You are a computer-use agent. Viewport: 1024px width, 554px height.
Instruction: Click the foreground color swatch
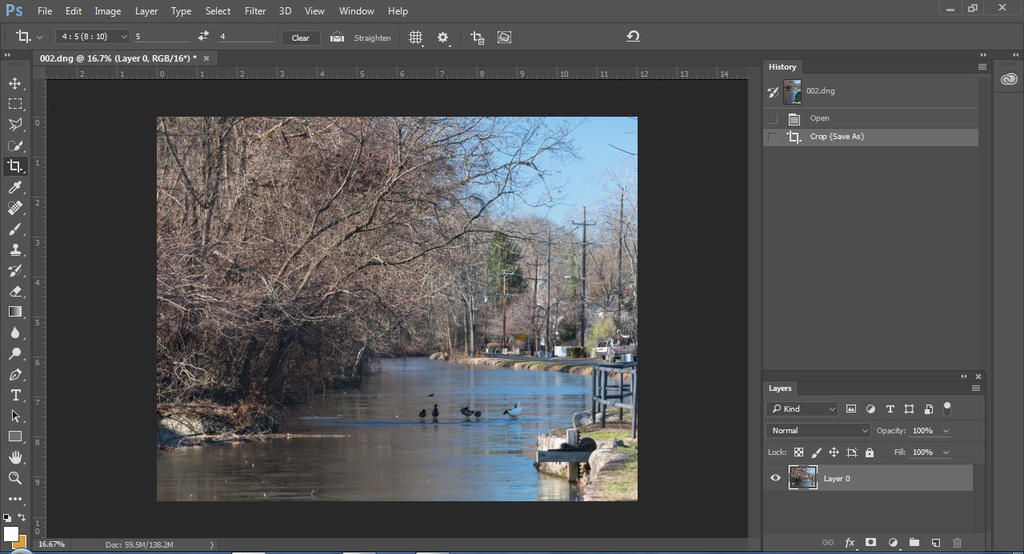tap(10, 534)
